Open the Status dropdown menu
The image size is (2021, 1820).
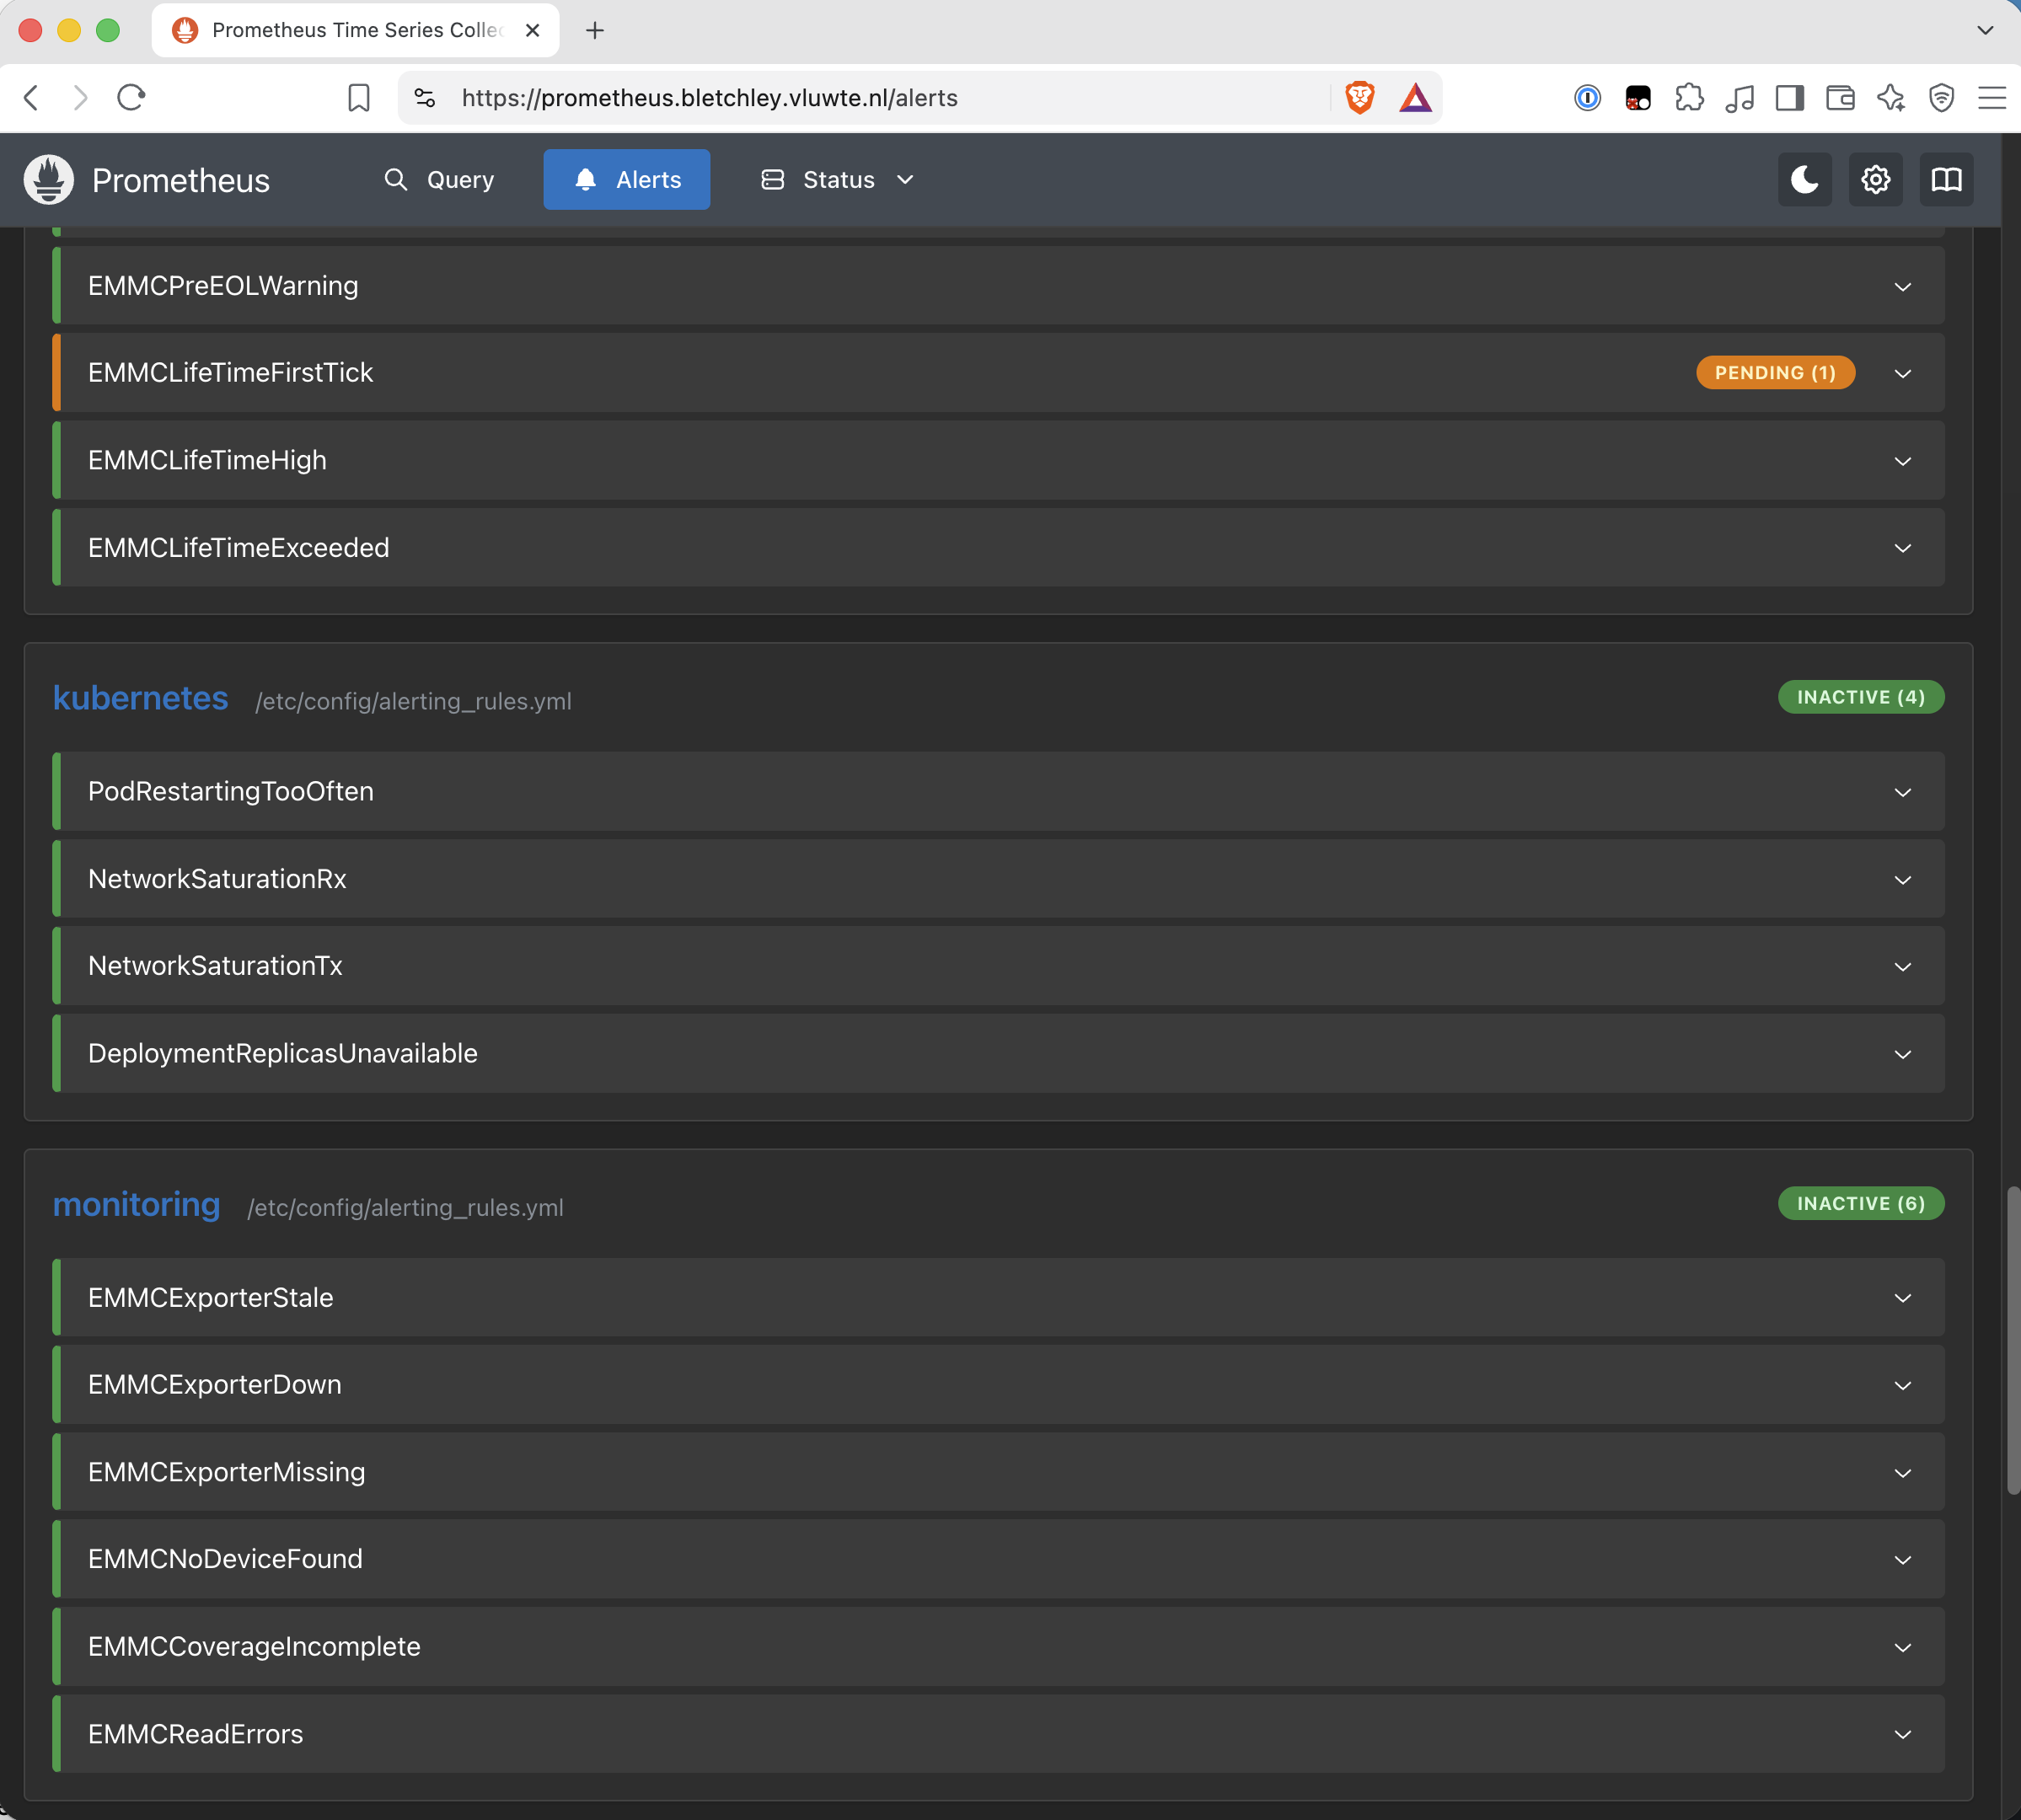(x=838, y=180)
